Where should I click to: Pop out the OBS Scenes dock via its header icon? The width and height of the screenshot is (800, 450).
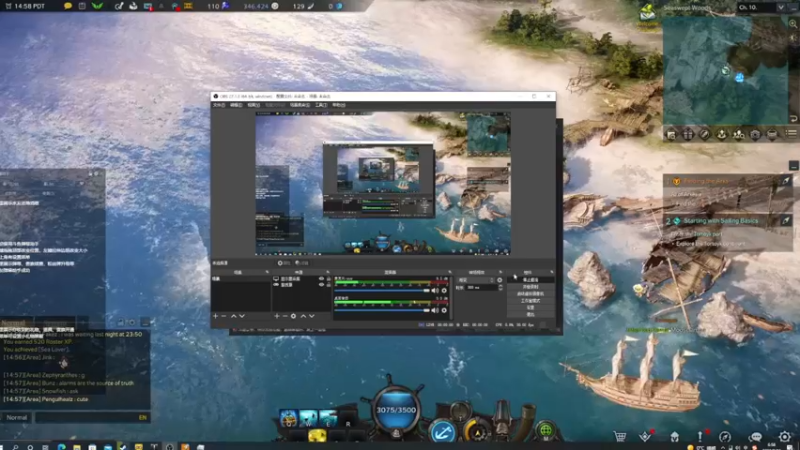267,272
